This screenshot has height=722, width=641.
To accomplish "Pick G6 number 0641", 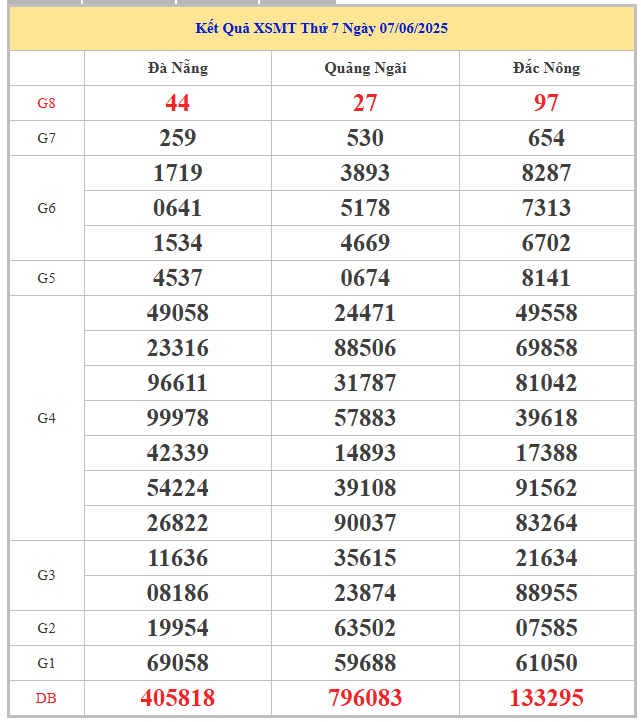I will coord(178,208).
